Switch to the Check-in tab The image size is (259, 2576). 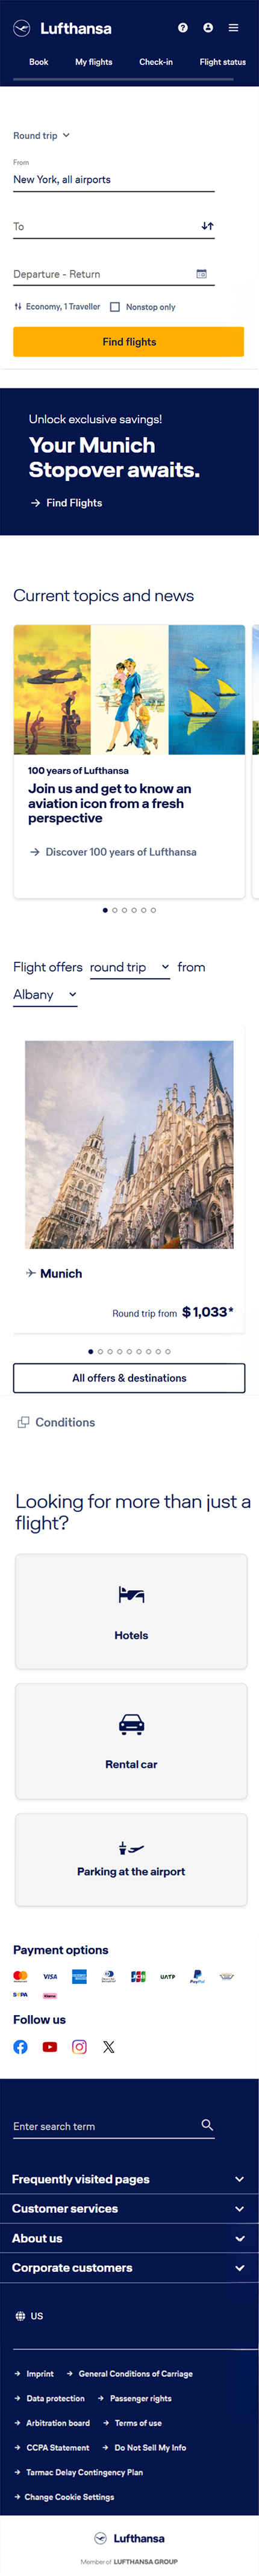pyautogui.click(x=156, y=62)
